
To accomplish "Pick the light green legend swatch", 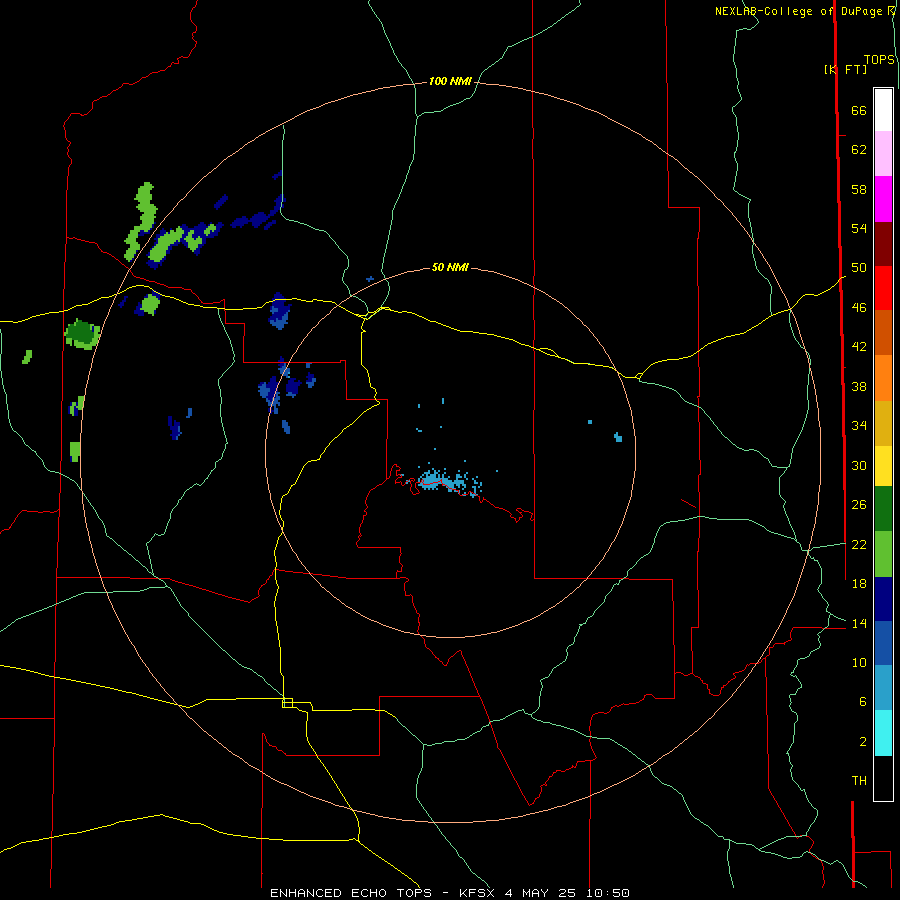I will click(883, 554).
